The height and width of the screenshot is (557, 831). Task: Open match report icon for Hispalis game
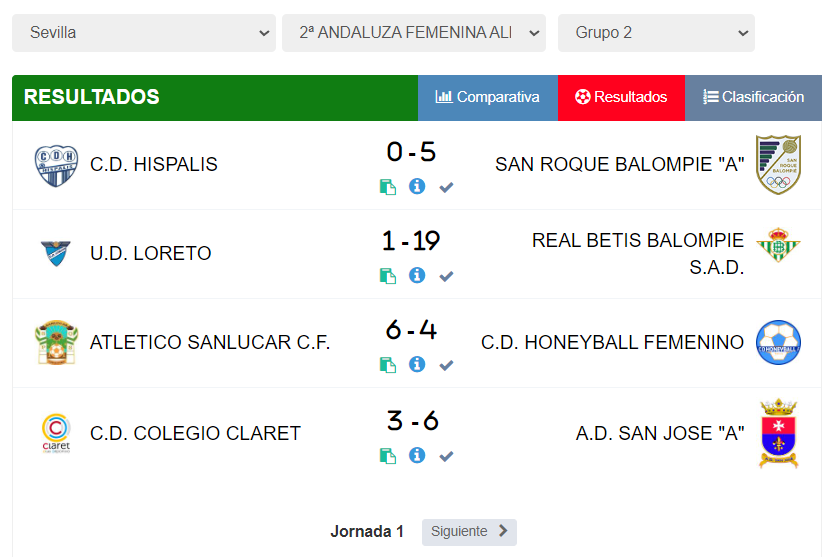pos(388,187)
